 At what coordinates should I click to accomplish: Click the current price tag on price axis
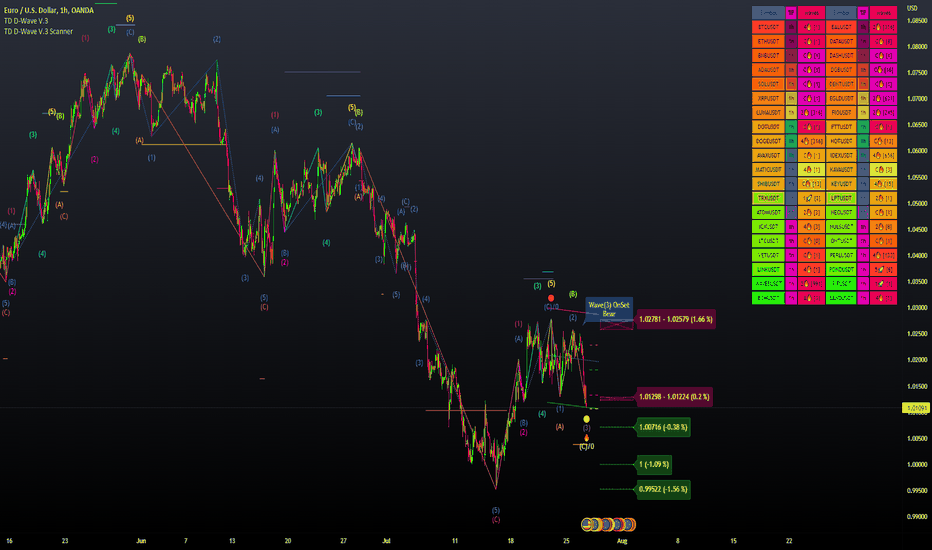pos(915,408)
